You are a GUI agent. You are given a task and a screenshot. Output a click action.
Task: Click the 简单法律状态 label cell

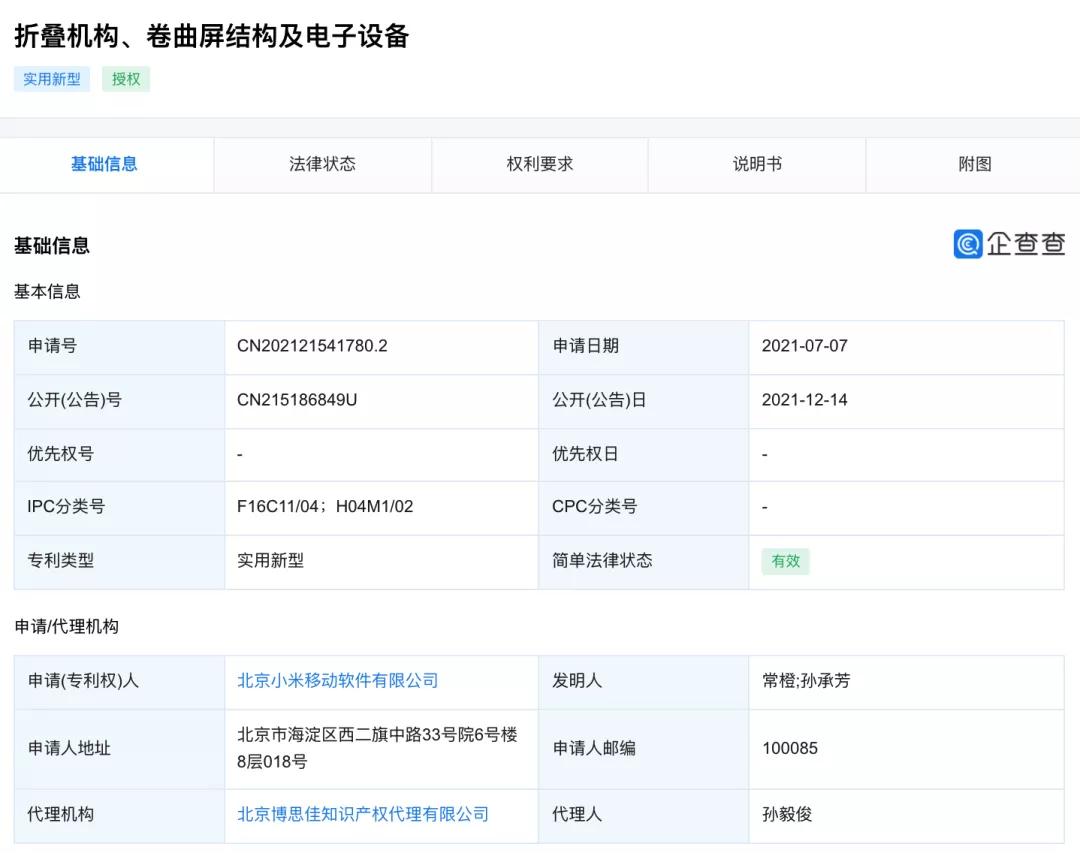(643, 560)
